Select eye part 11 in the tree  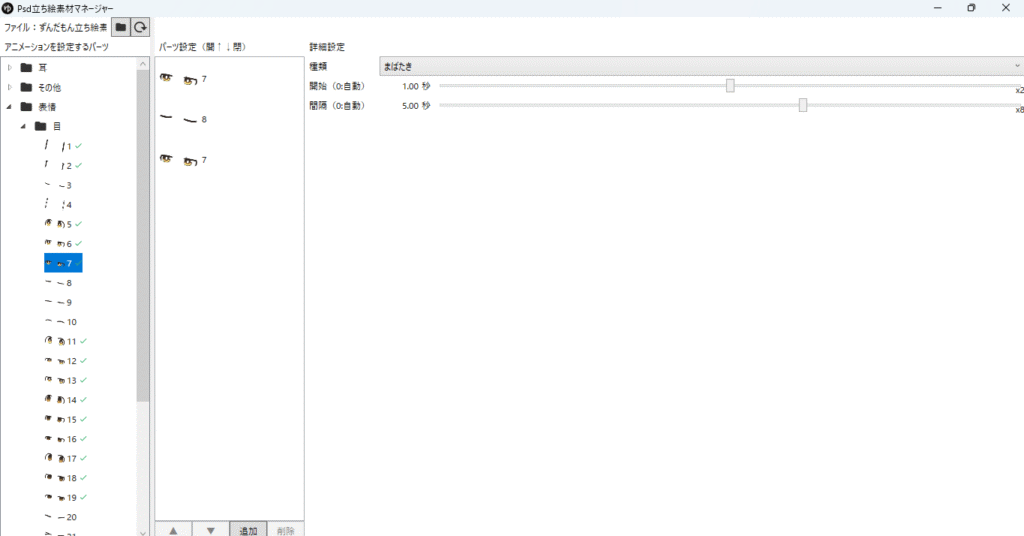tap(66, 341)
